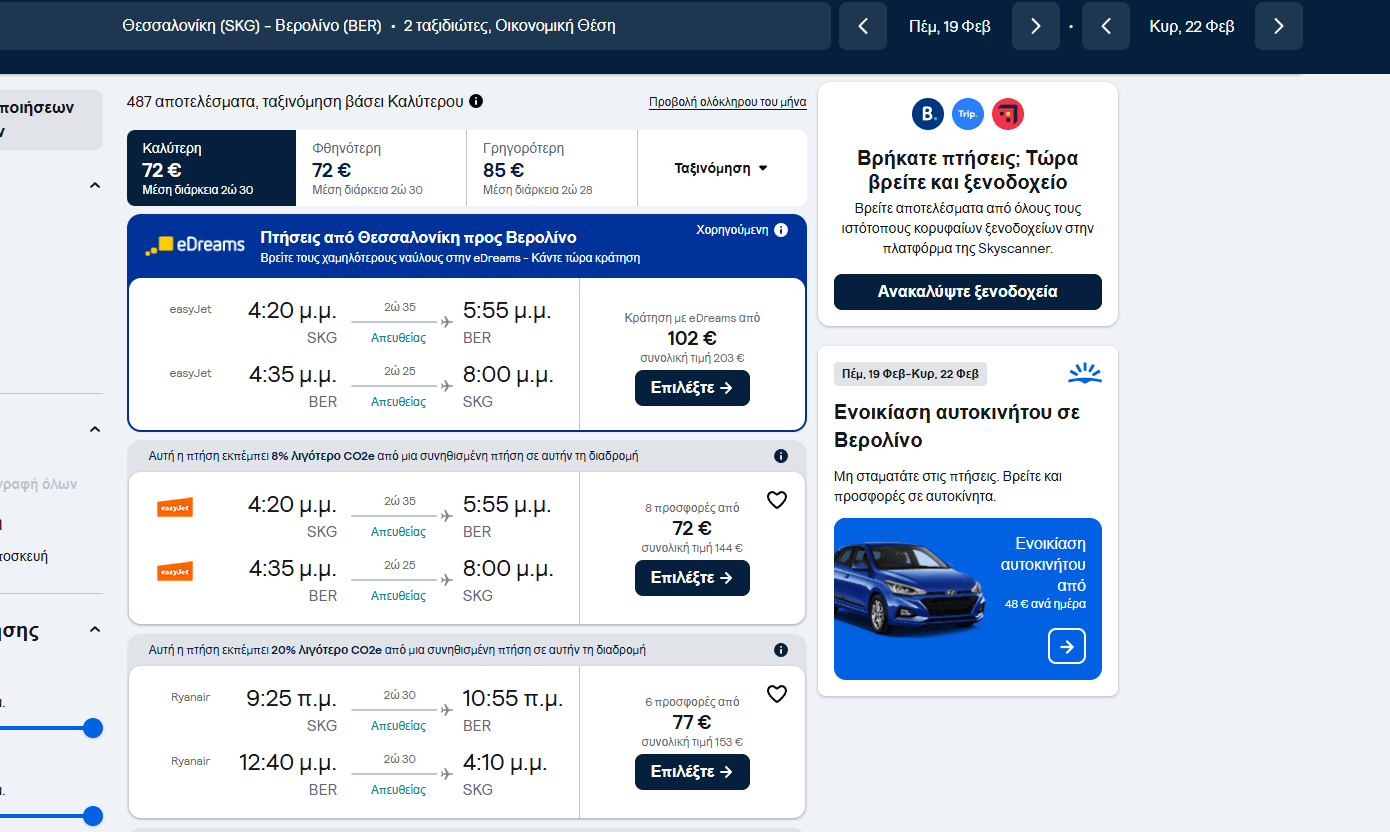The height and width of the screenshot is (832, 1390).
Task: Show info for the 8% λιγότερο CO2e notice
Action: (781, 456)
